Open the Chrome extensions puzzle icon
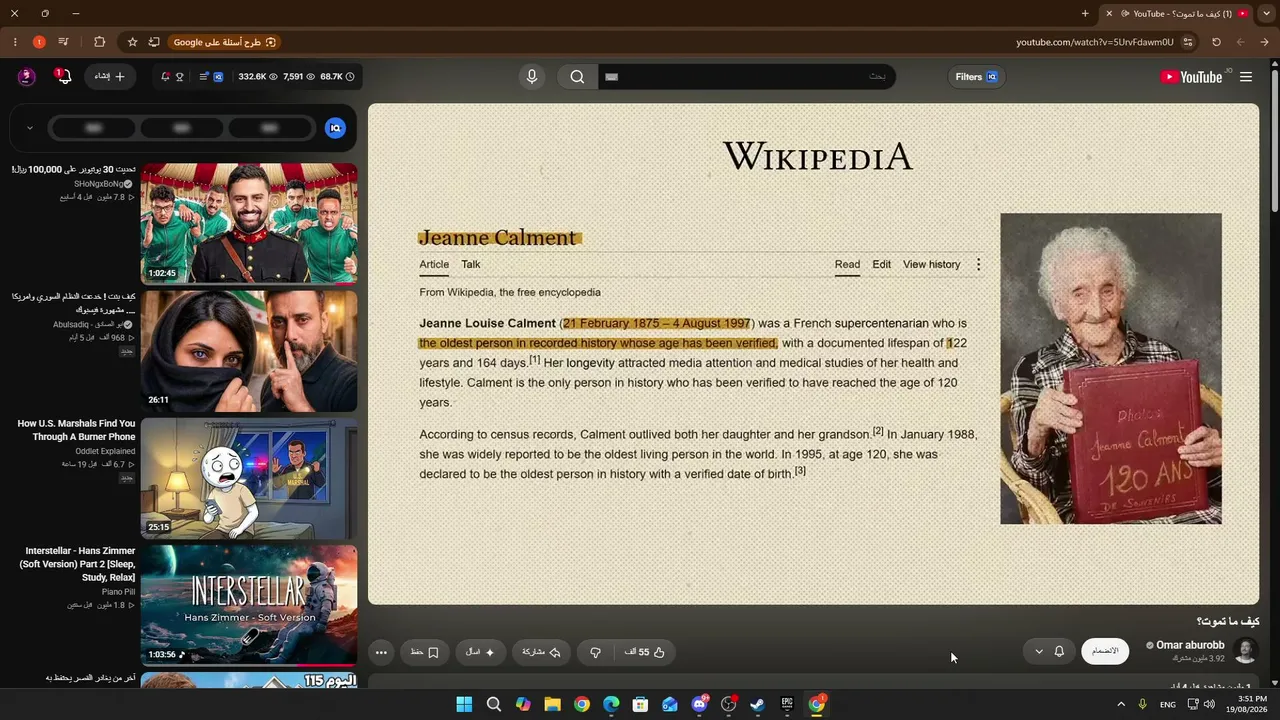The width and height of the screenshot is (1280, 720). tap(99, 42)
